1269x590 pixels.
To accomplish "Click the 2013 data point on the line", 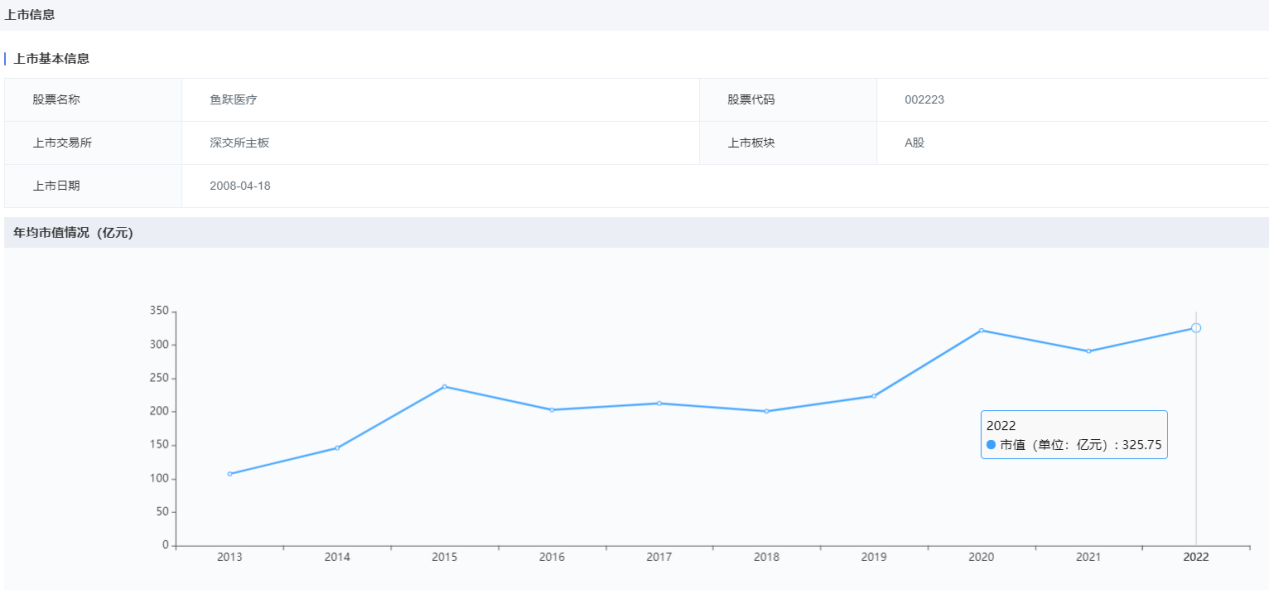I will point(230,474).
